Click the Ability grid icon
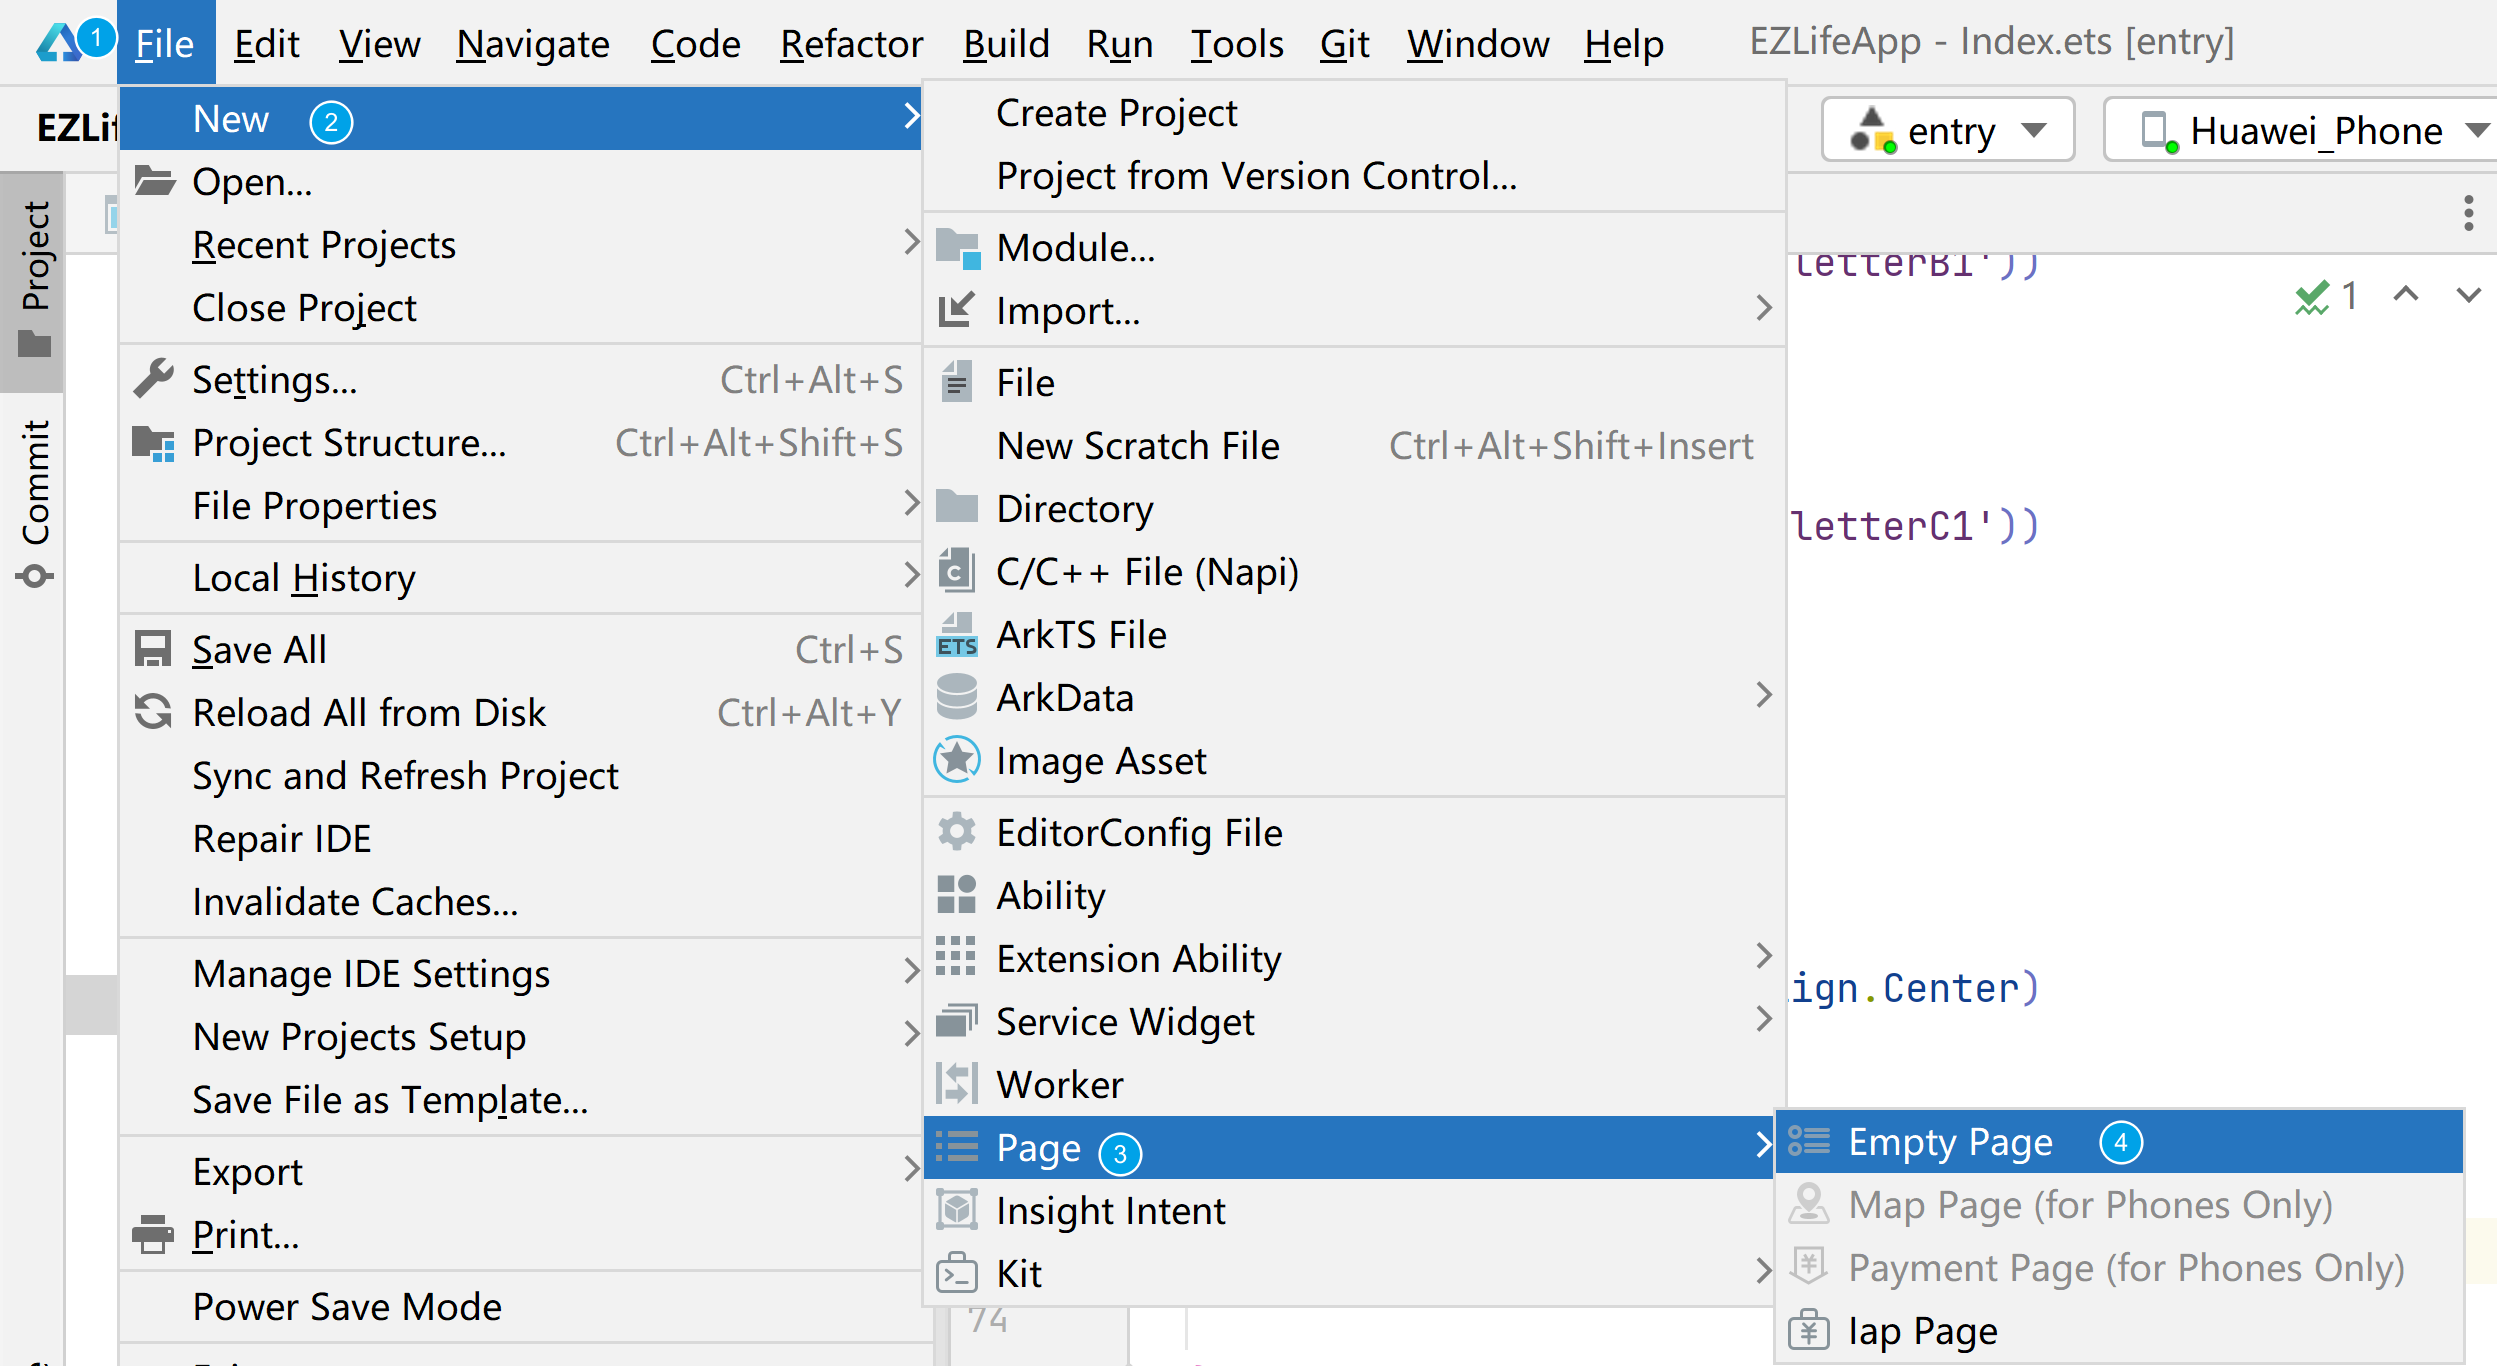The image size is (2497, 1366). pos(956,895)
